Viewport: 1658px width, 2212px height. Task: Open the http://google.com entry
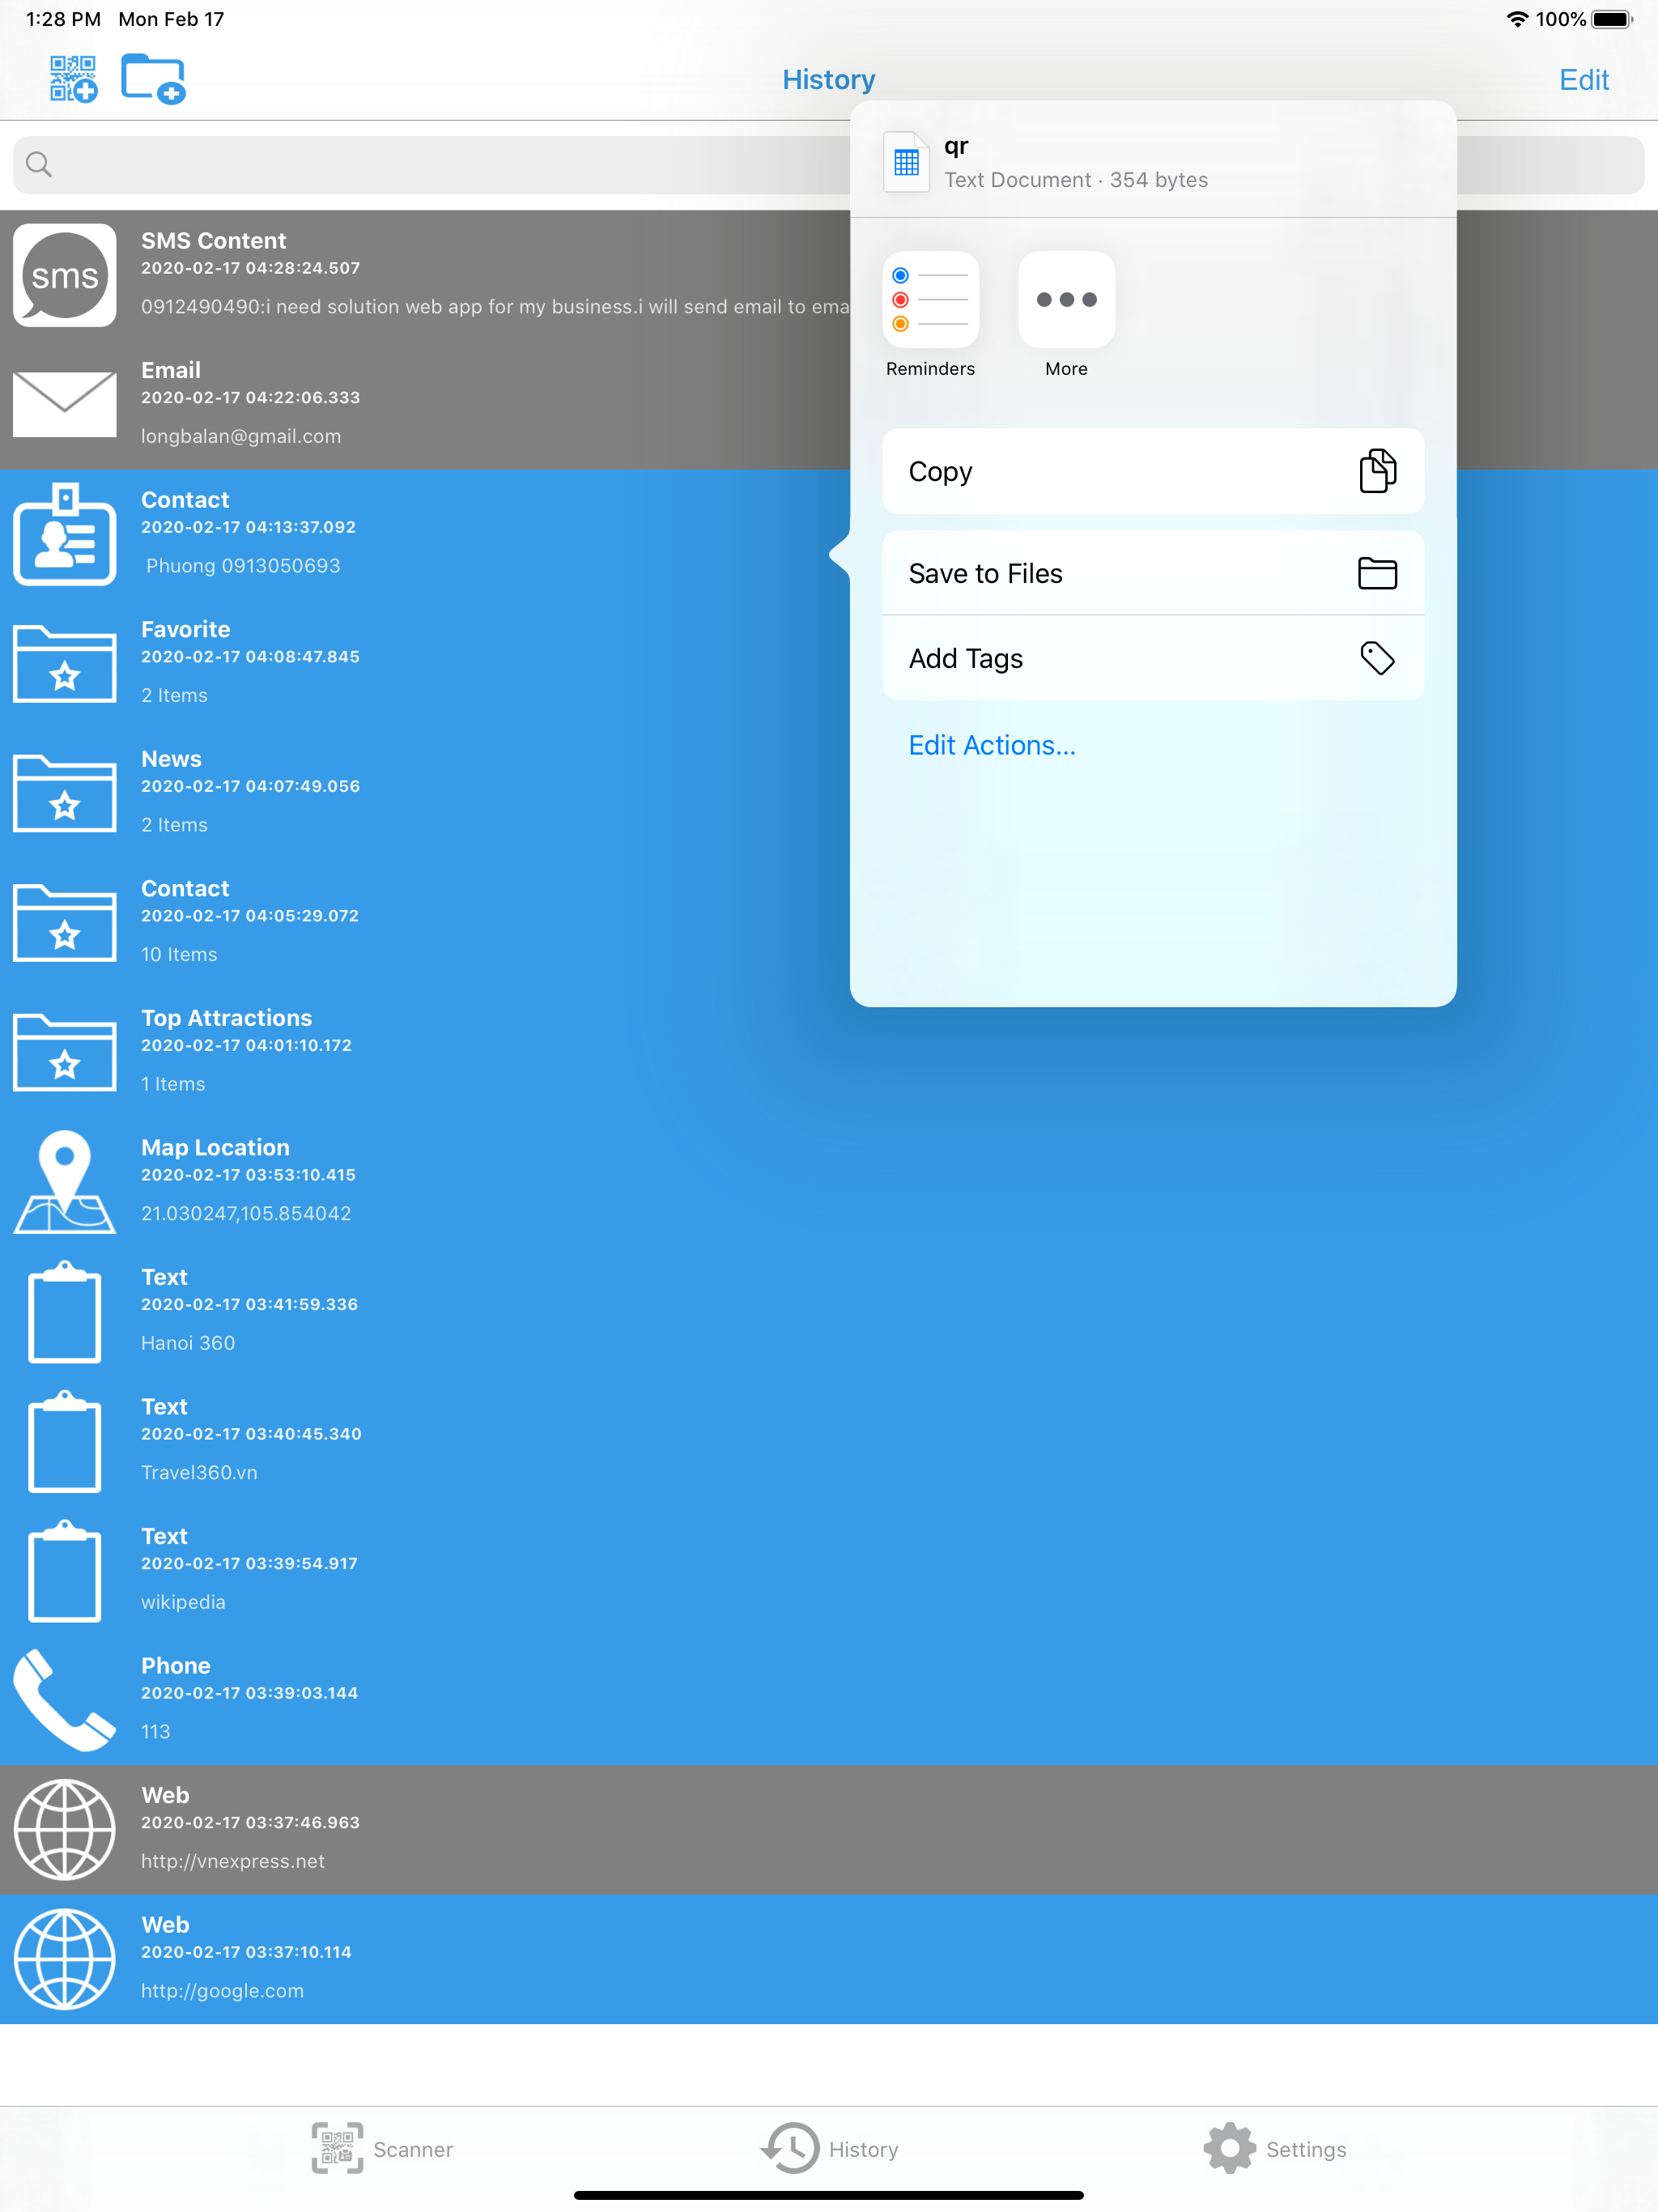[x=222, y=1990]
